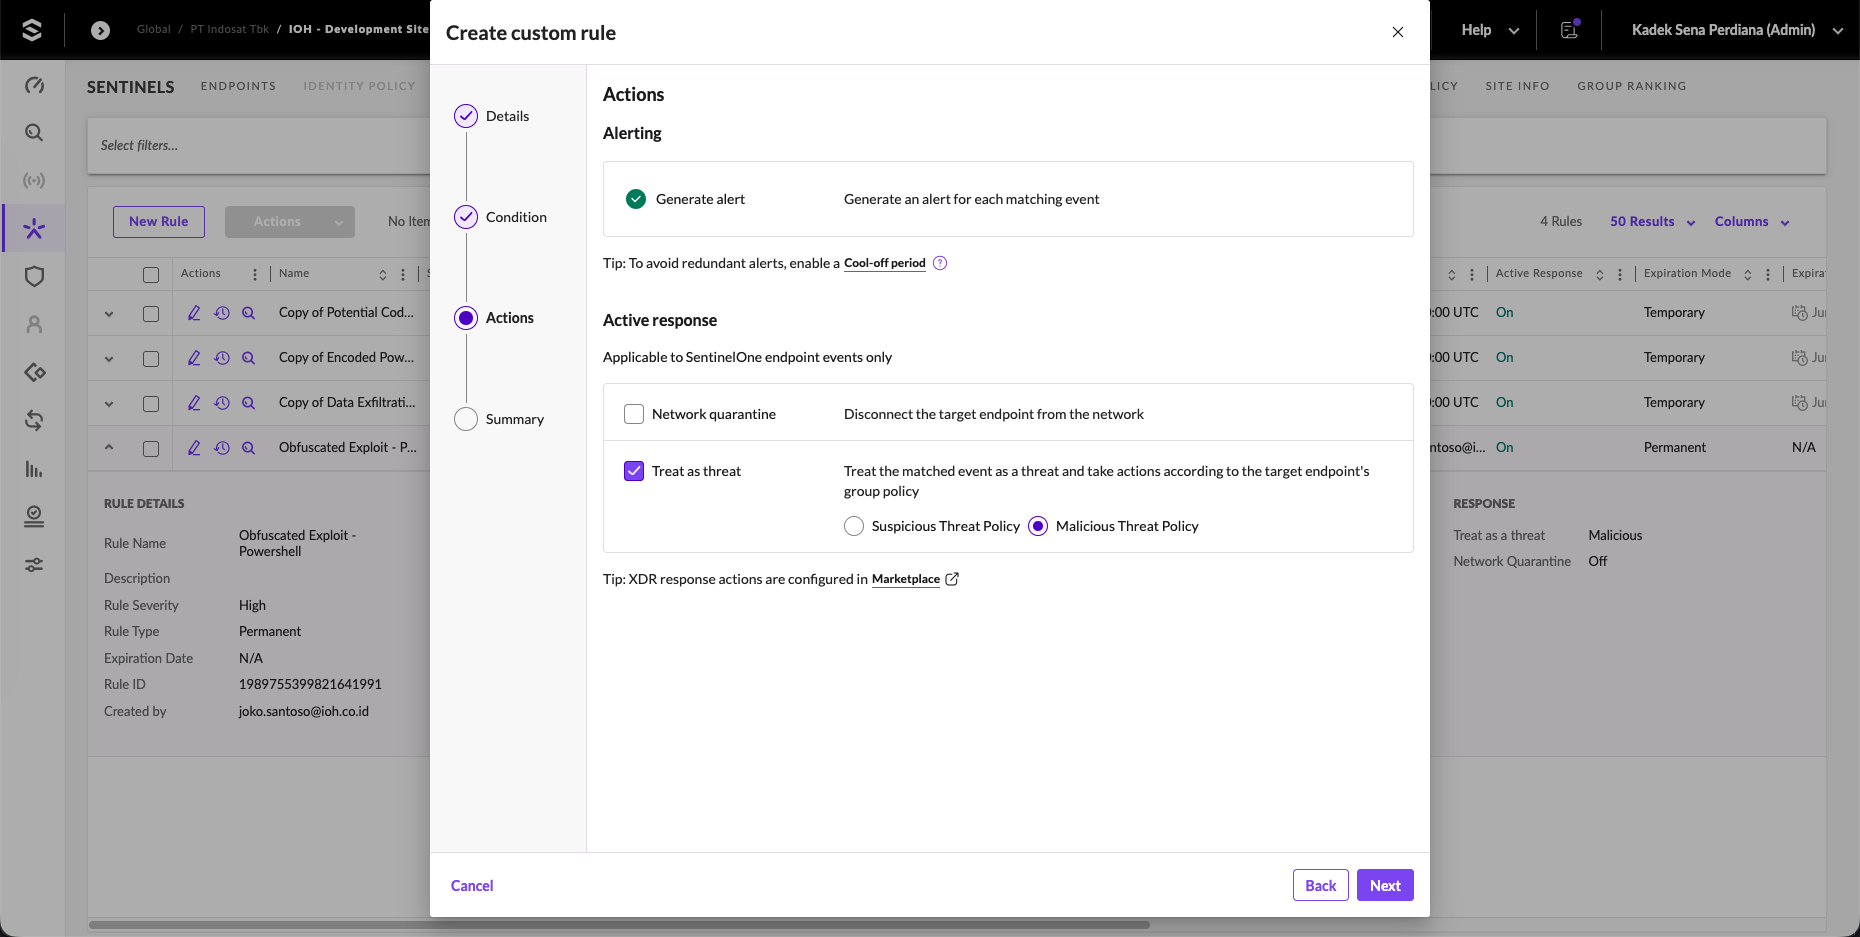The width and height of the screenshot is (1860, 937).
Task: Click the horizontal scrollbar at the bottom
Action: (x=620, y=925)
